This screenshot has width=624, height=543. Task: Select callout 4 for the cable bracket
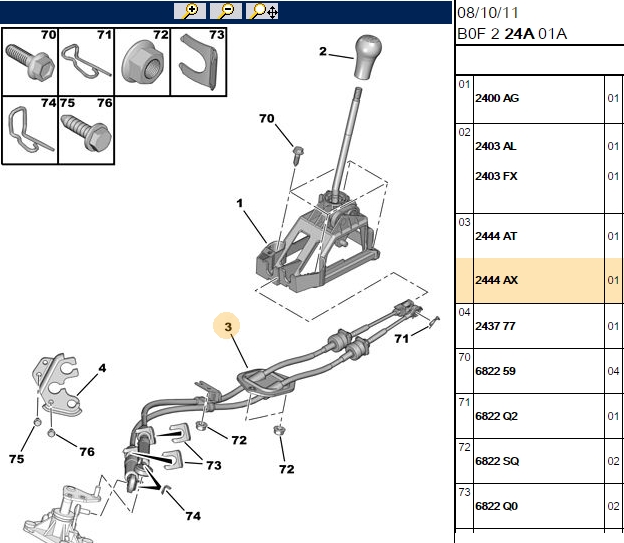(x=102, y=368)
